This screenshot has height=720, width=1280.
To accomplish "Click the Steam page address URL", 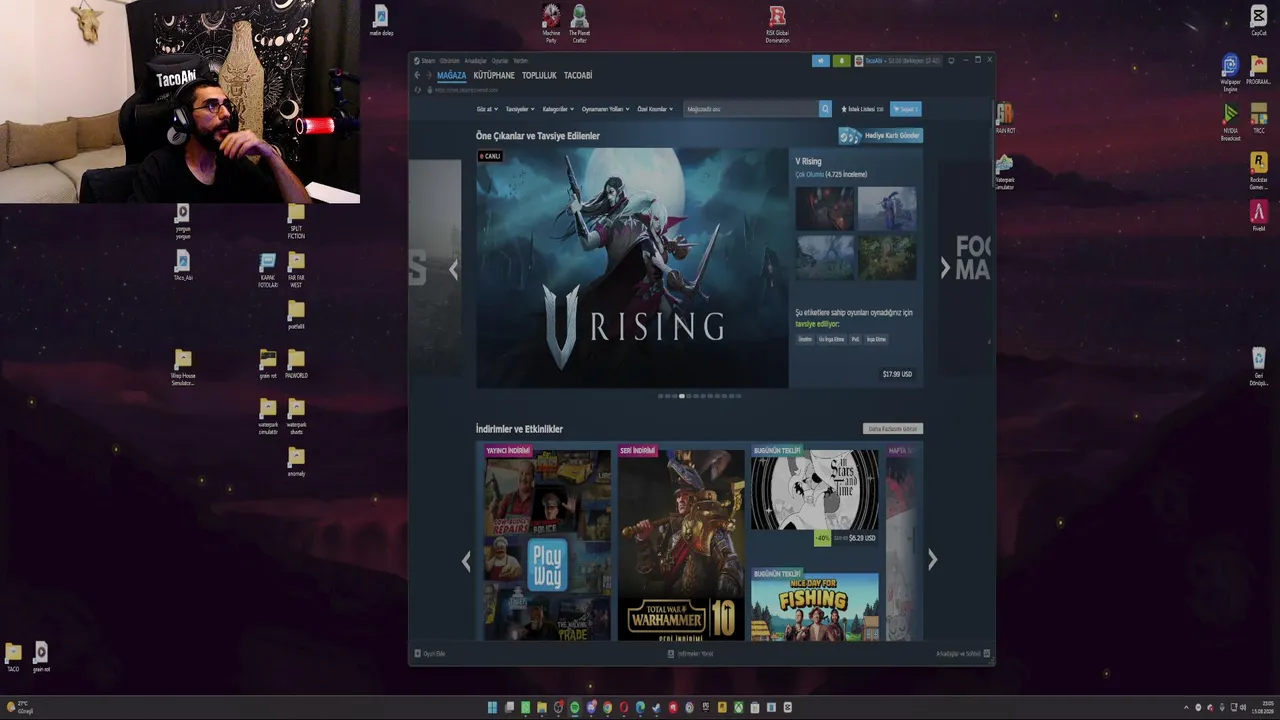I will point(466,90).
